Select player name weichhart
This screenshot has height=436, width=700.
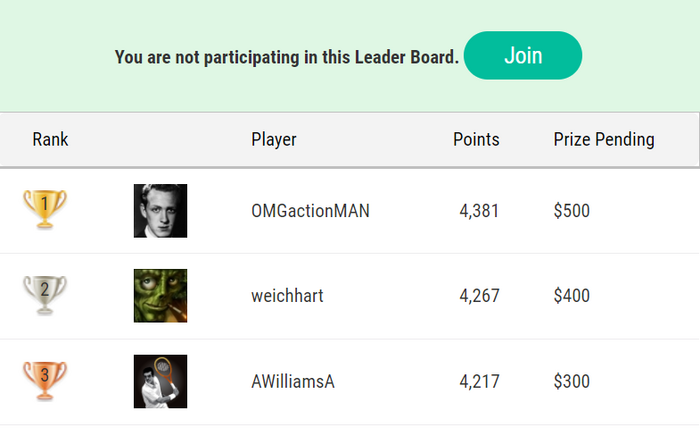(287, 296)
